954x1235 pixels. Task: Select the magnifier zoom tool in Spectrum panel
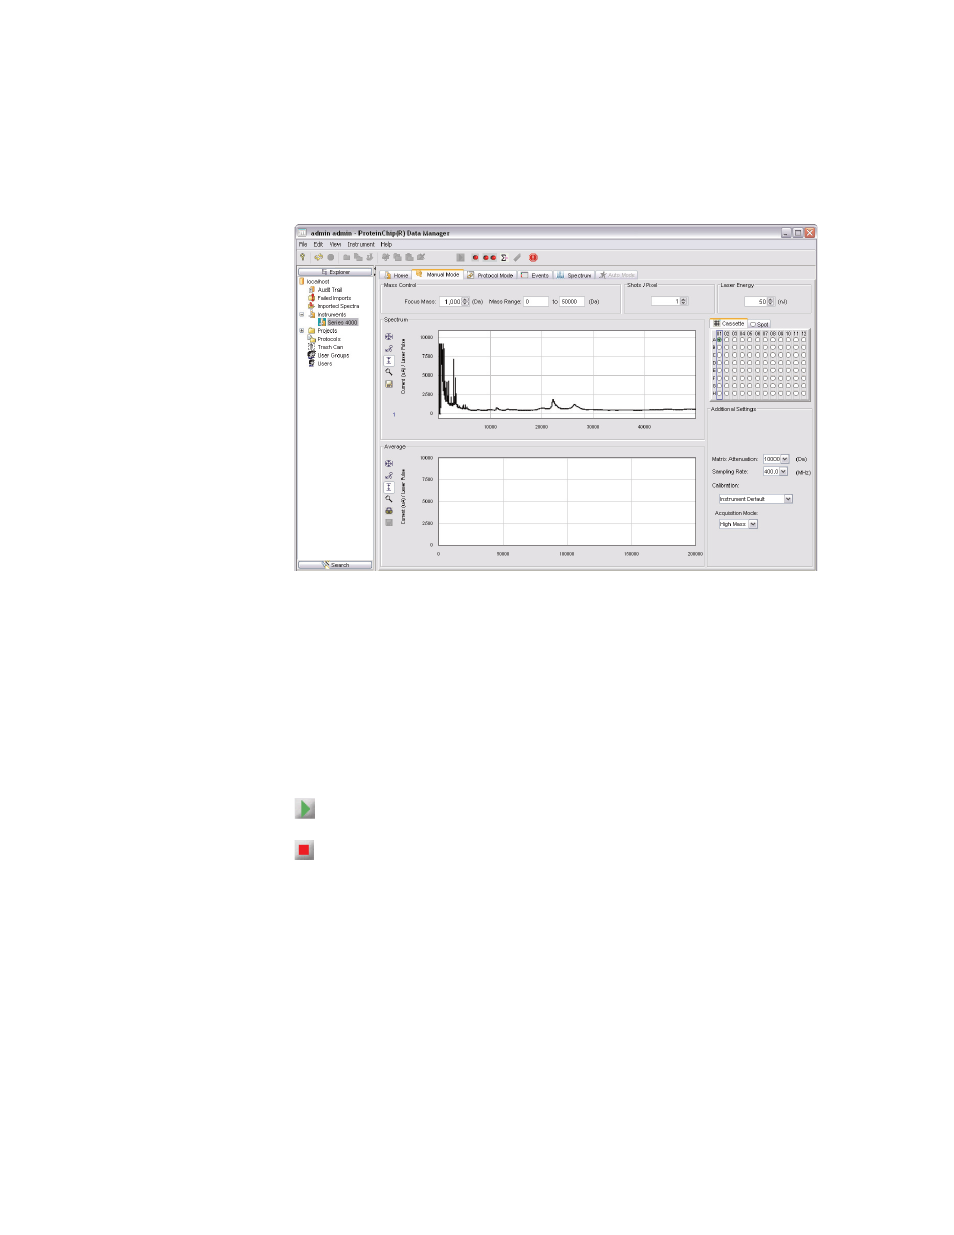(x=389, y=372)
